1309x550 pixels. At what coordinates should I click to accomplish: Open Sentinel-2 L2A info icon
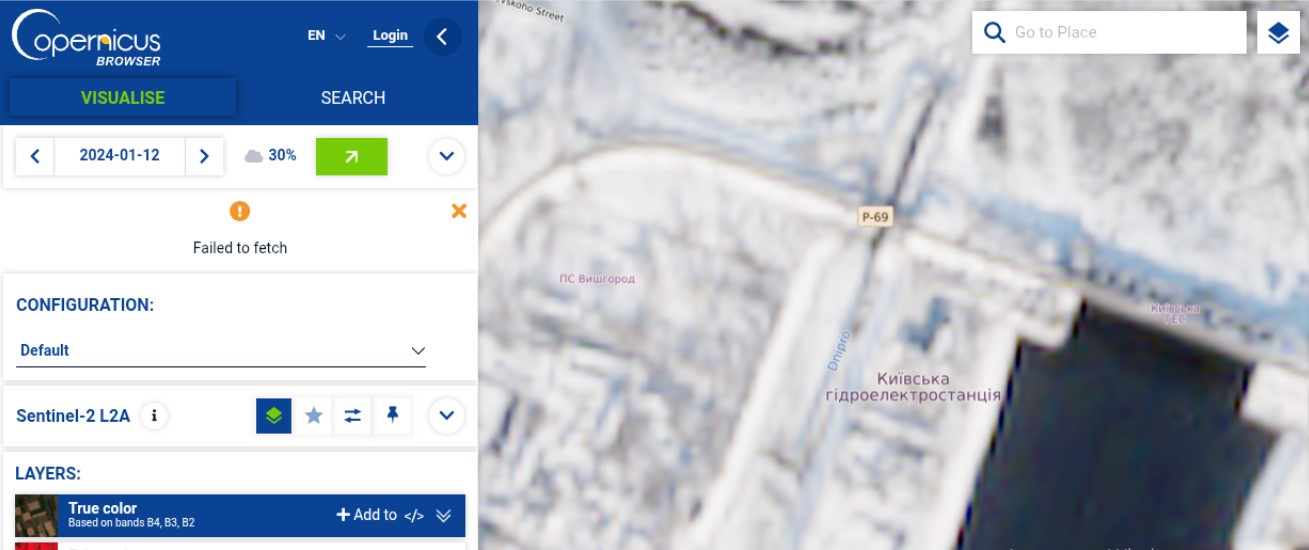pyautogui.click(x=153, y=415)
